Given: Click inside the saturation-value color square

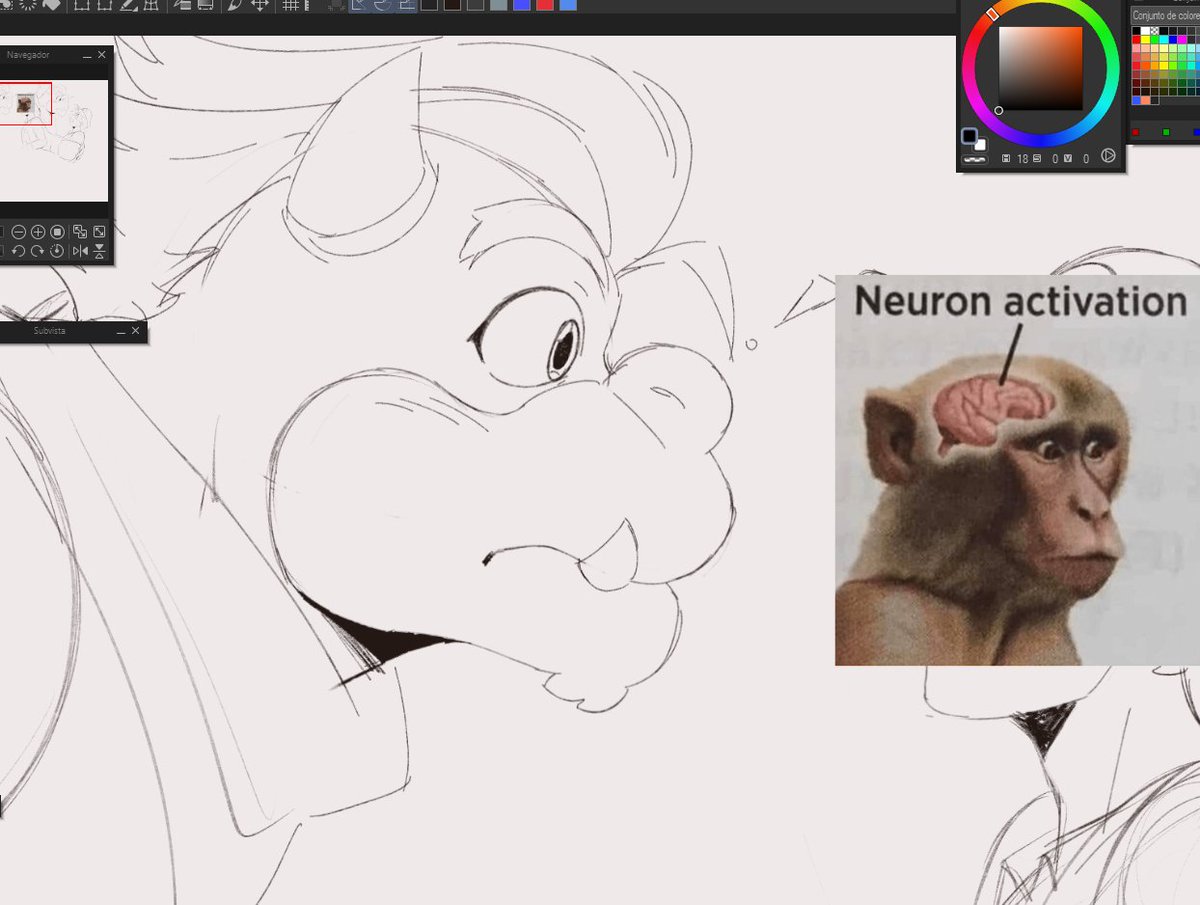Looking at the screenshot, I should pos(1041,68).
